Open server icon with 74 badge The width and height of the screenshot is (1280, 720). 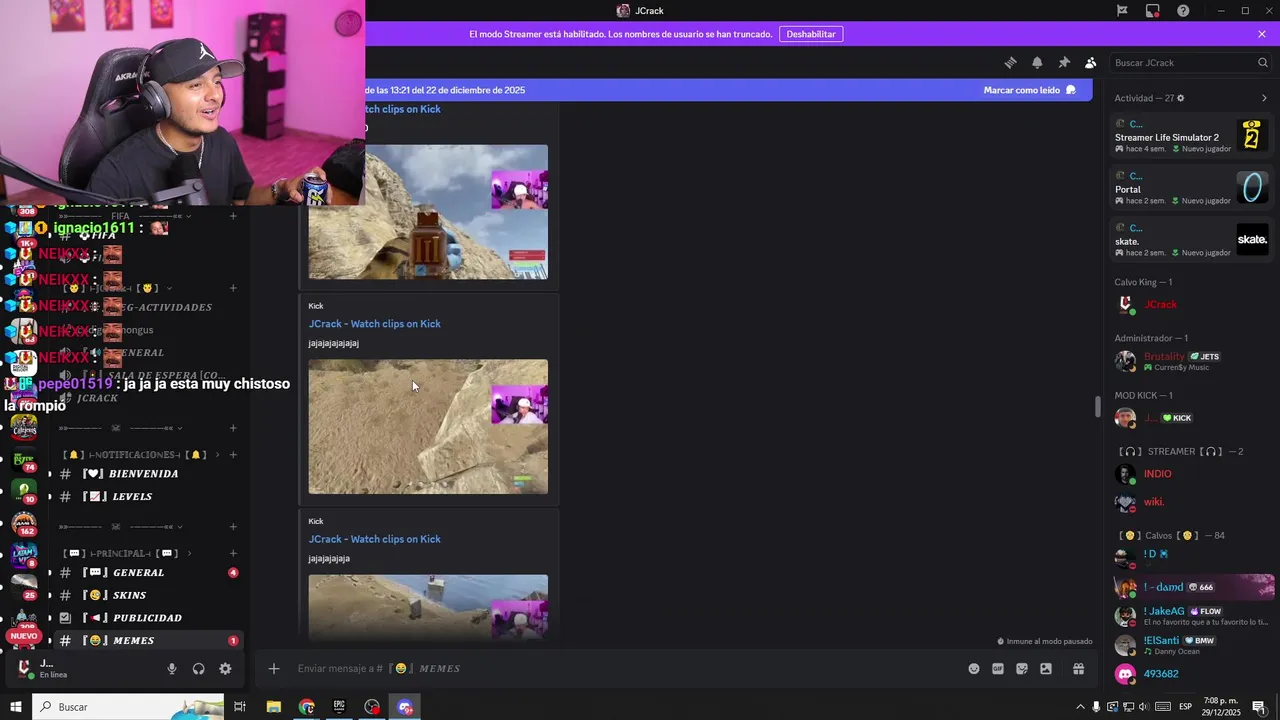coord(23,459)
